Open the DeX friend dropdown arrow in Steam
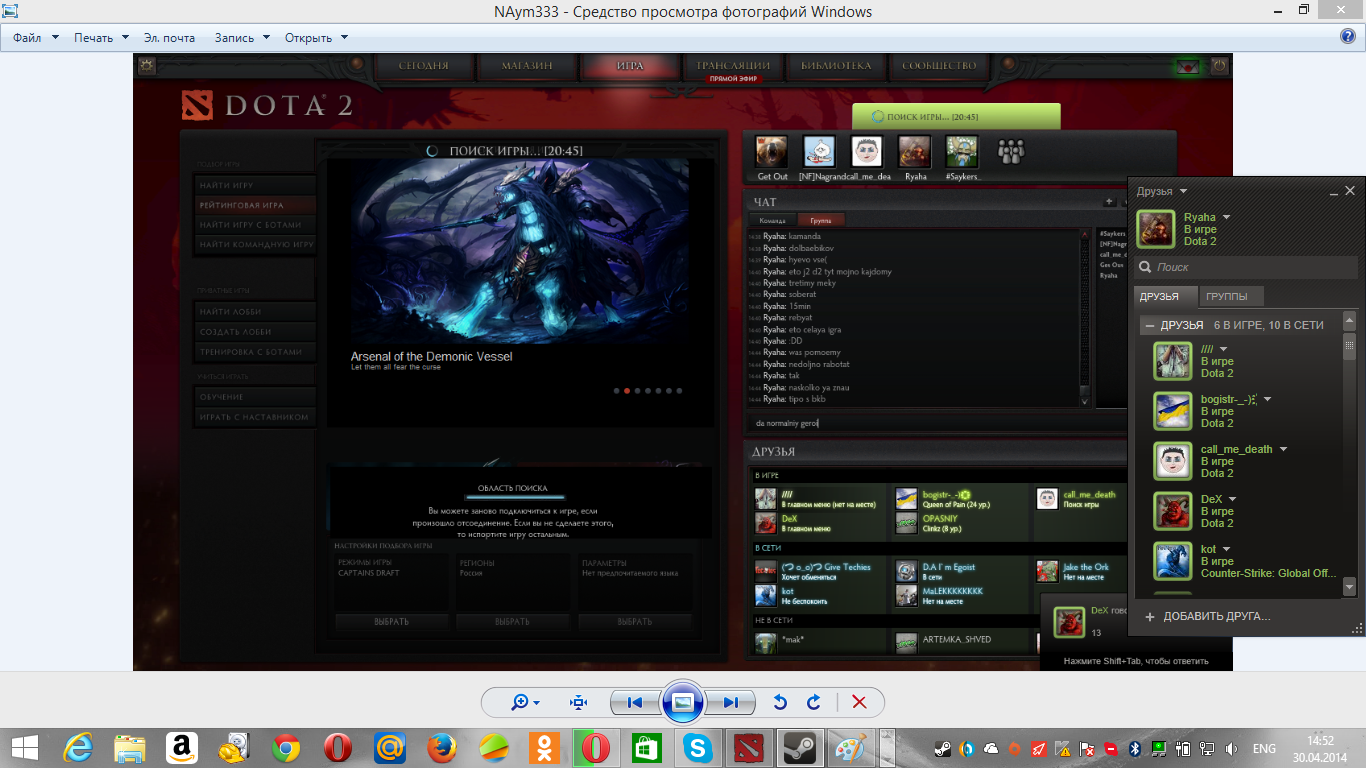Image resolution: width=1366 pixels, height=768 pixels. (x=1233, y=499)
